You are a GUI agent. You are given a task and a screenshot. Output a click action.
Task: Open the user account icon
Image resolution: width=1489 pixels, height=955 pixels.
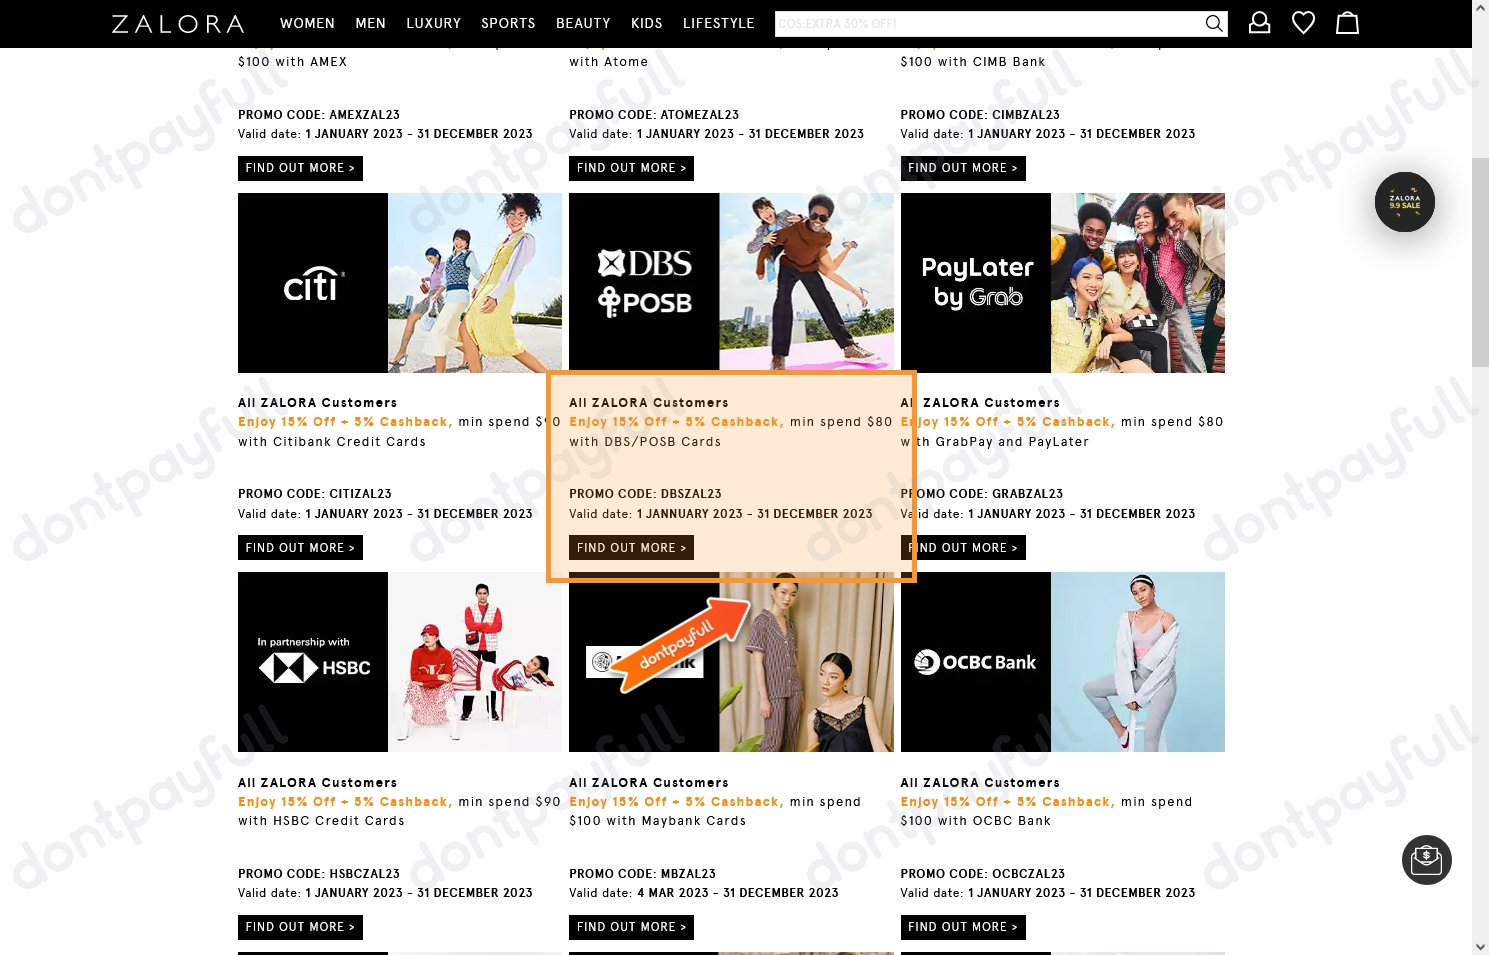[1260, 22]
